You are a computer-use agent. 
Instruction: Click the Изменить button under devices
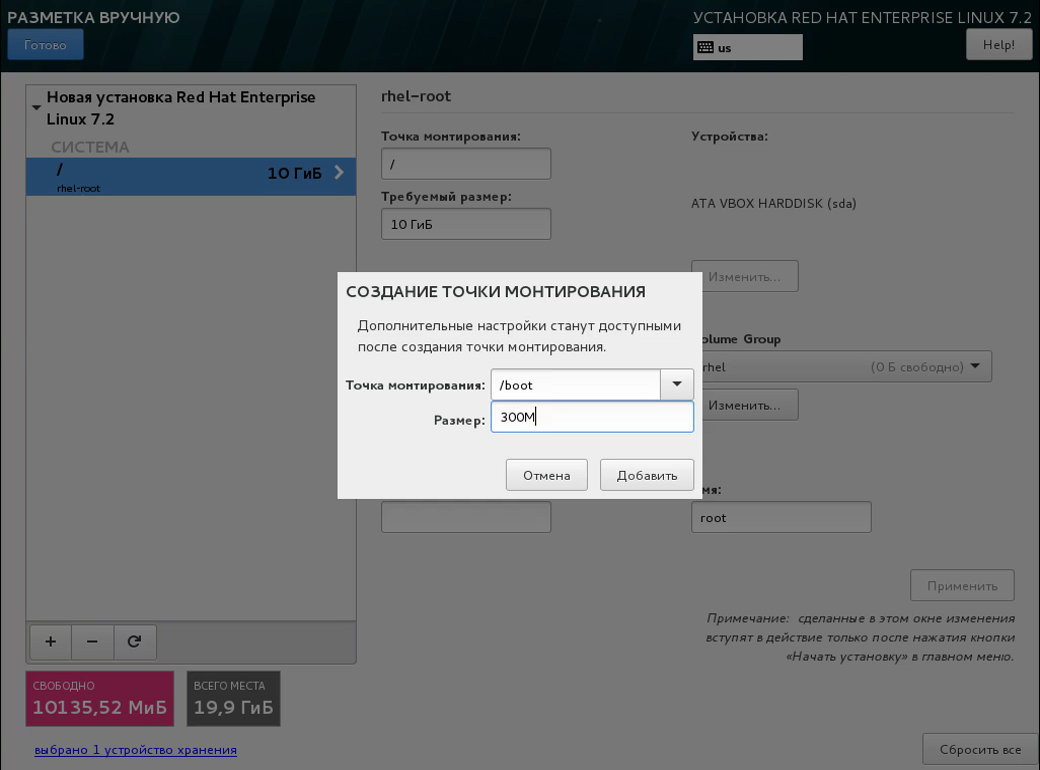click(x=745, y=276)
